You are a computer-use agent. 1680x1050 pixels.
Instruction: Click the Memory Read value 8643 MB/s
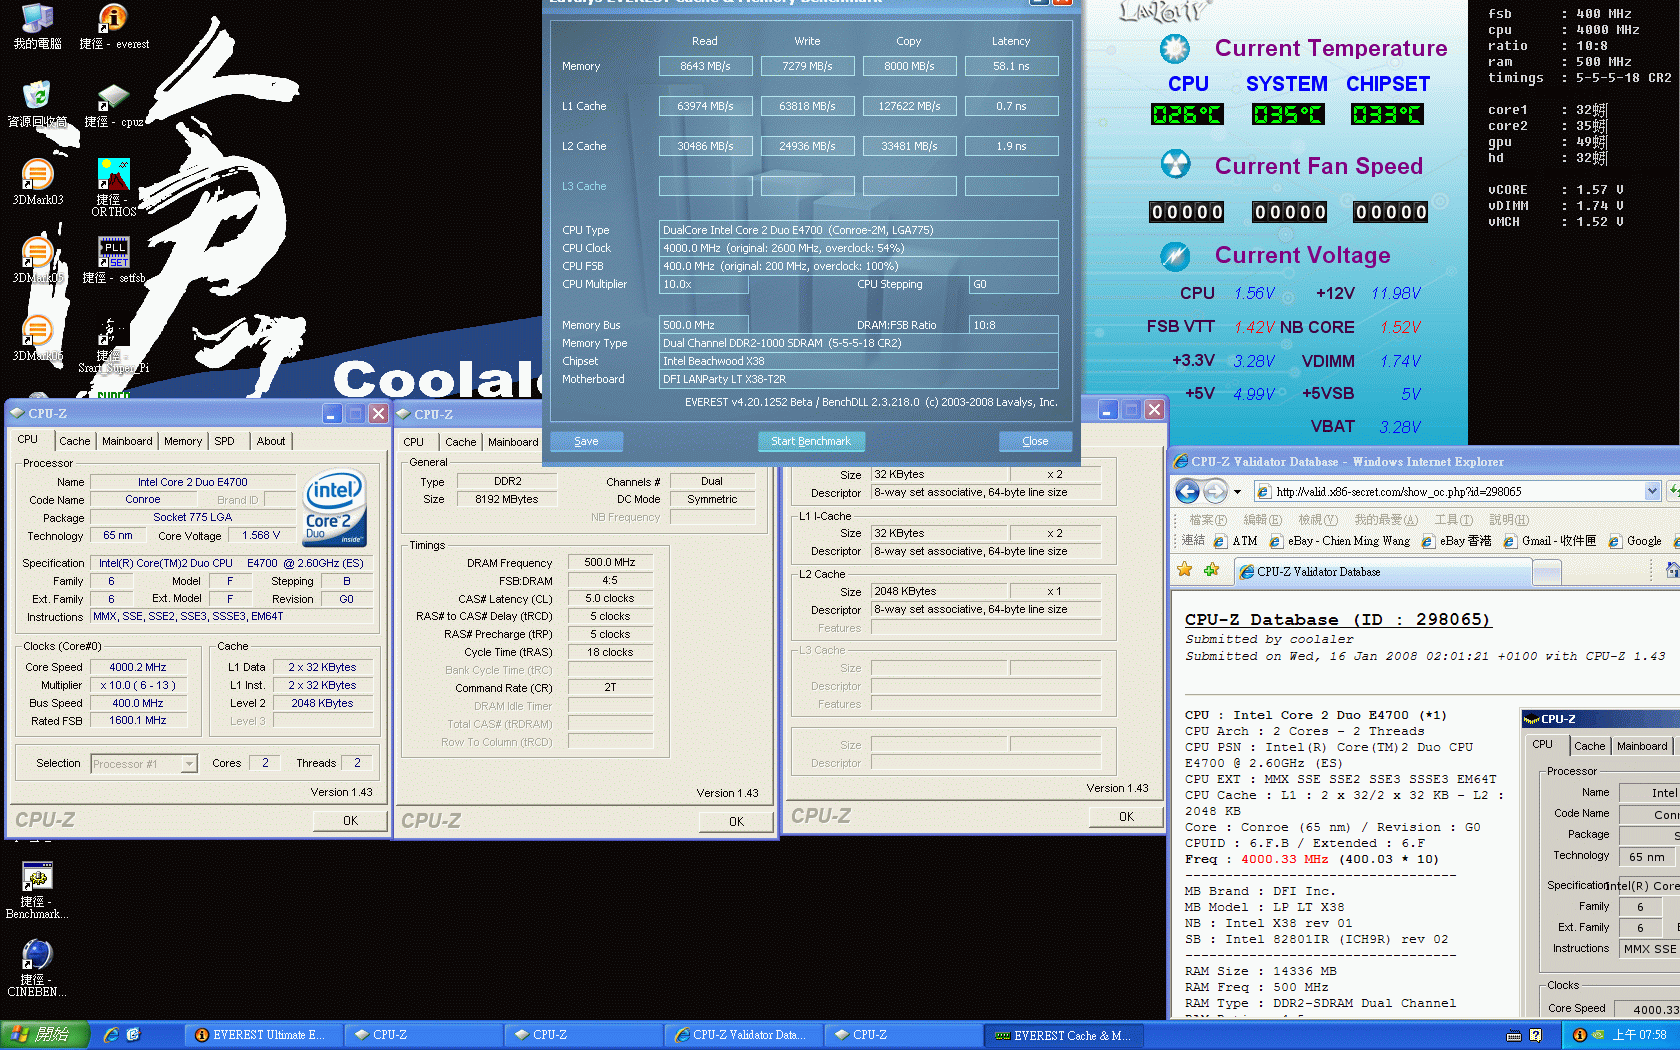pos(705,66)
